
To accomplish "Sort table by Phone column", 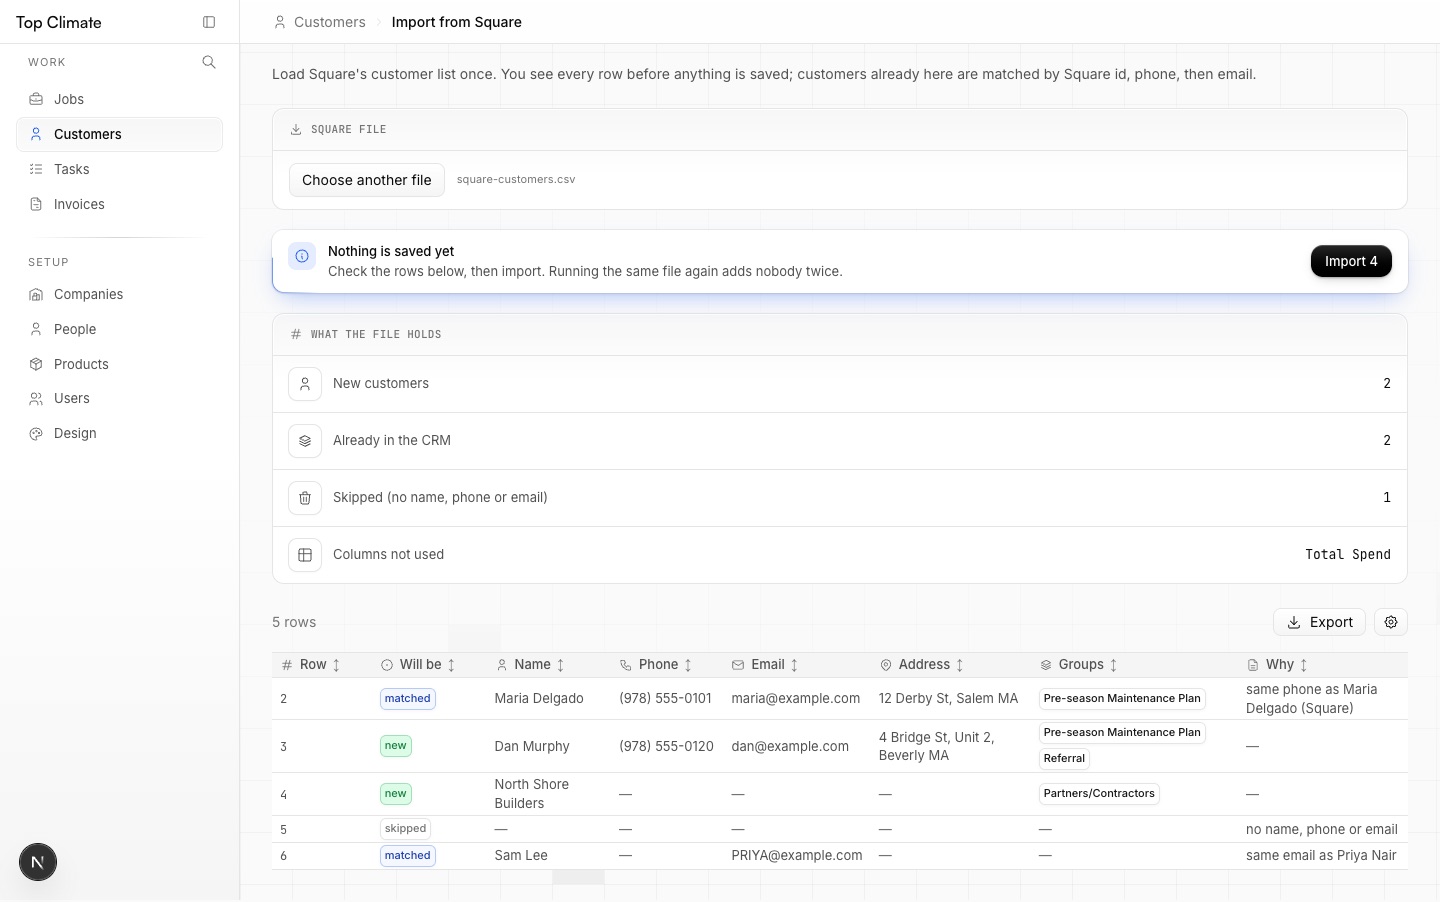I will 656,665.
